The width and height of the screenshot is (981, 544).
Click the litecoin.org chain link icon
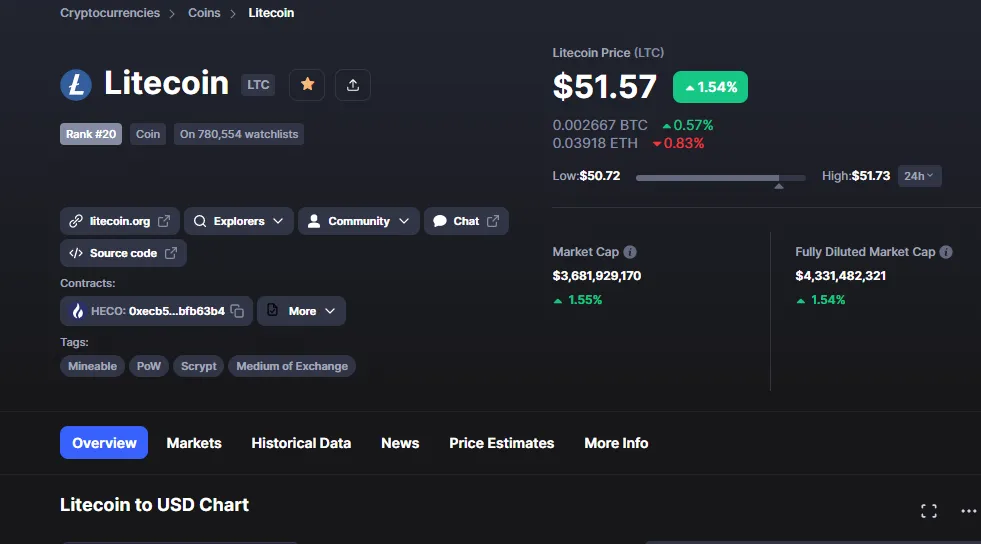click(x=76, y=221)
